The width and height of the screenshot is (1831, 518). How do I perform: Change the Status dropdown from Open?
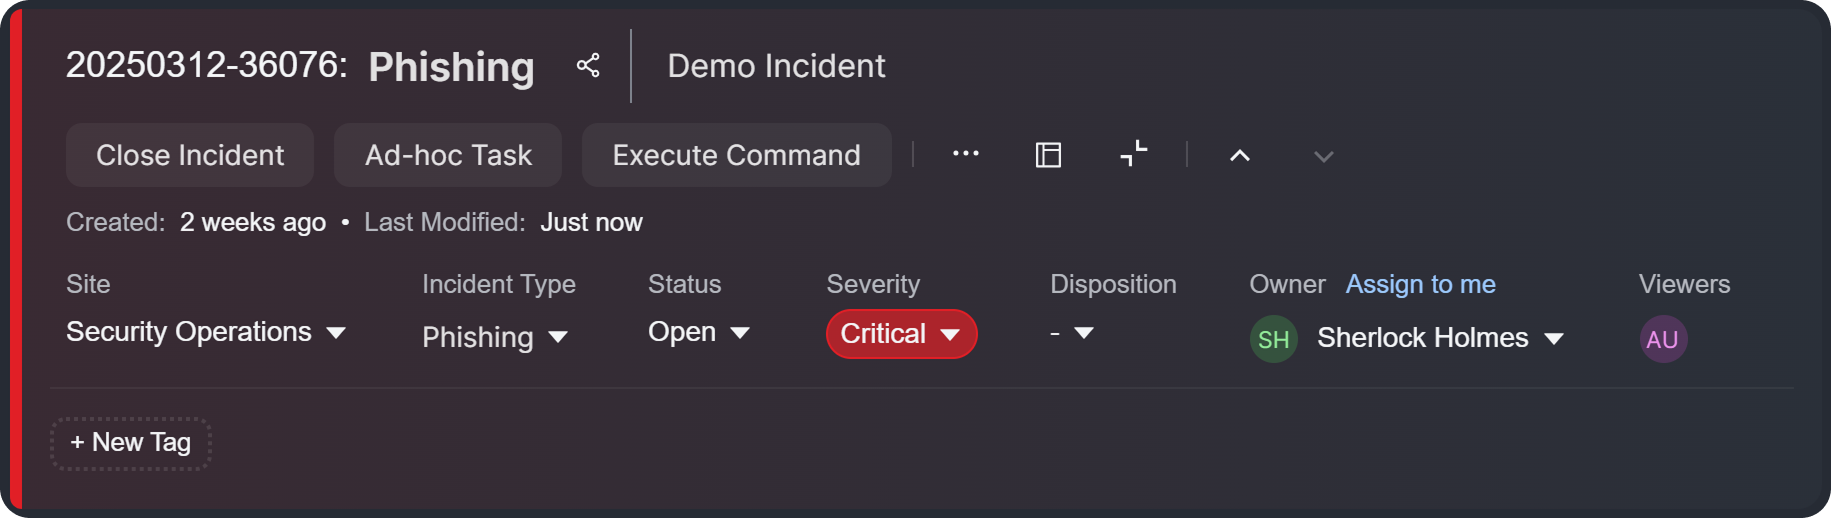698,332
